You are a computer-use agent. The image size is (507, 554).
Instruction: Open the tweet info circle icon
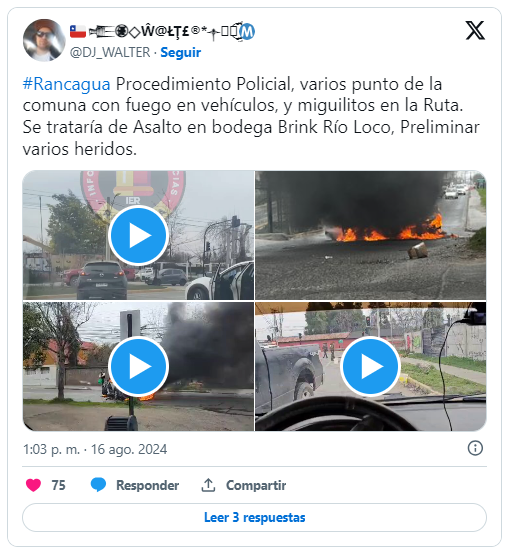pos(475,448)
